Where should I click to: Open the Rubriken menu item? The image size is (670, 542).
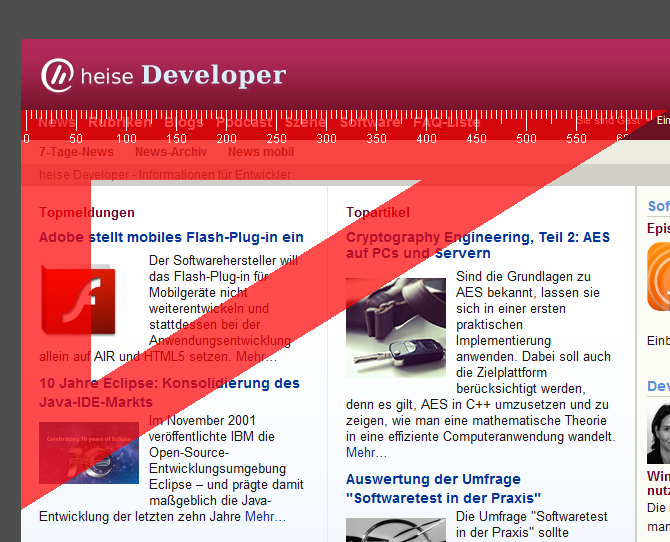click(x=120, y=122)
